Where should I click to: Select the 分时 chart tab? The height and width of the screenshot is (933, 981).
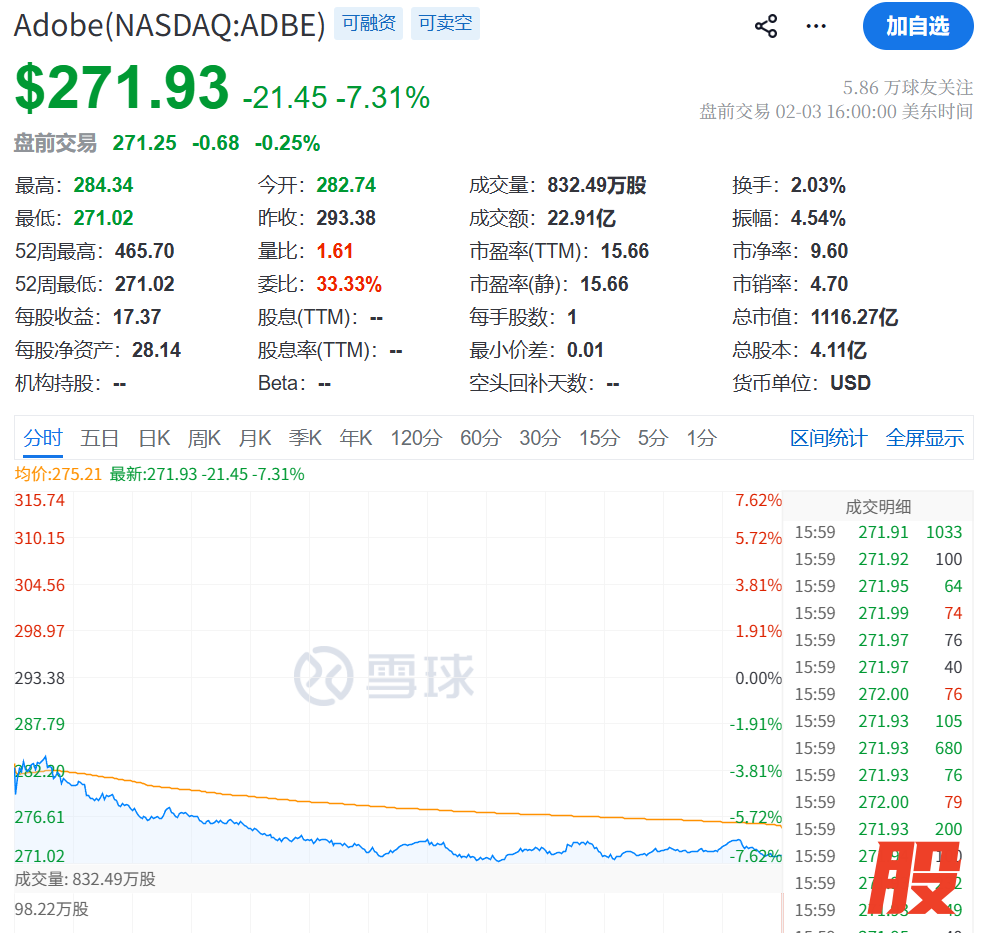coord(43,438)
